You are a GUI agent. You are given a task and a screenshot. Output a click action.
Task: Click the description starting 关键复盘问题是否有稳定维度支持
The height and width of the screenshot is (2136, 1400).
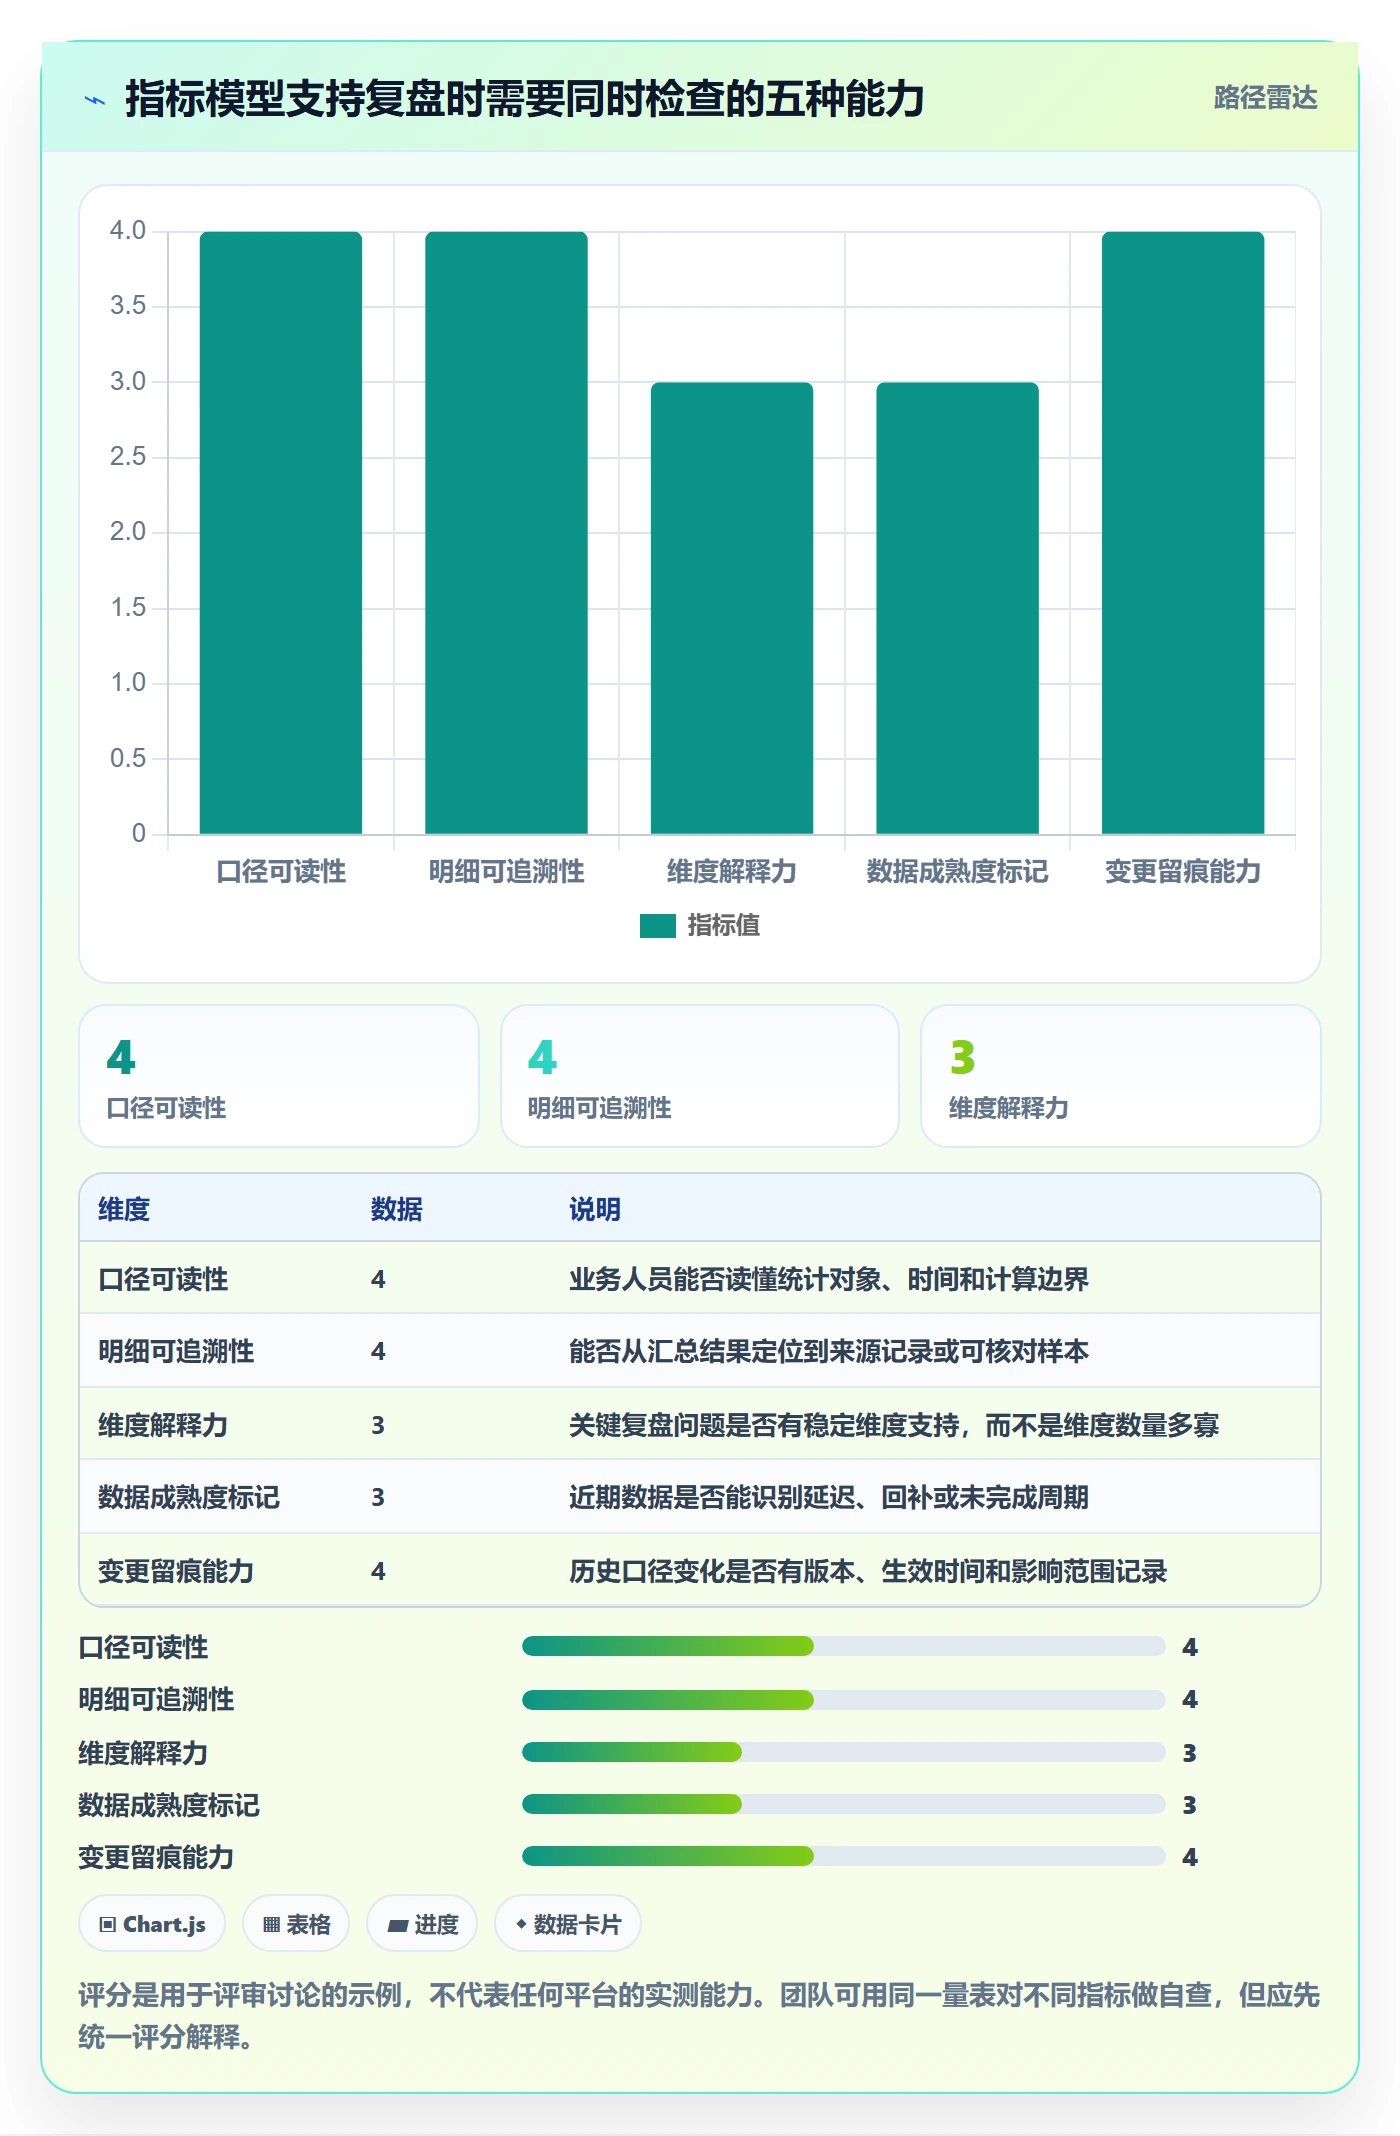(894, 1425)
